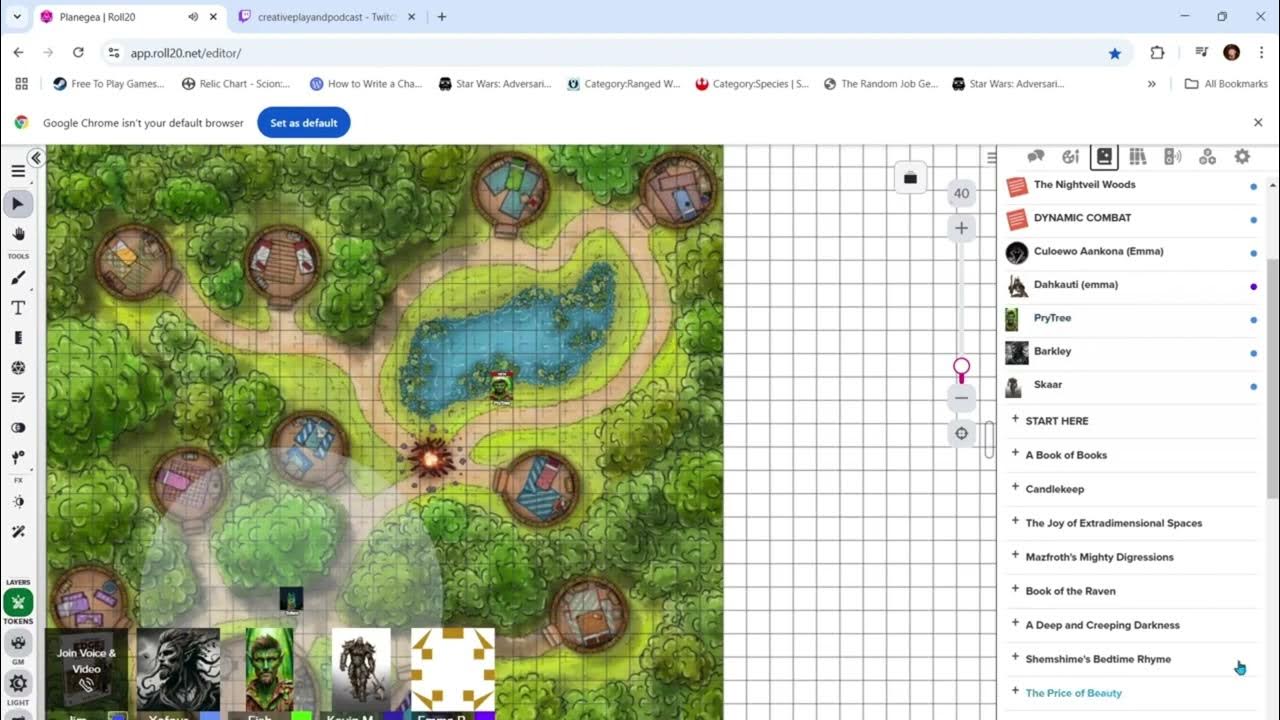Open the page toolbox briefcase button
This screenshot has width=1280, height=720.
[x=910, y=178]
